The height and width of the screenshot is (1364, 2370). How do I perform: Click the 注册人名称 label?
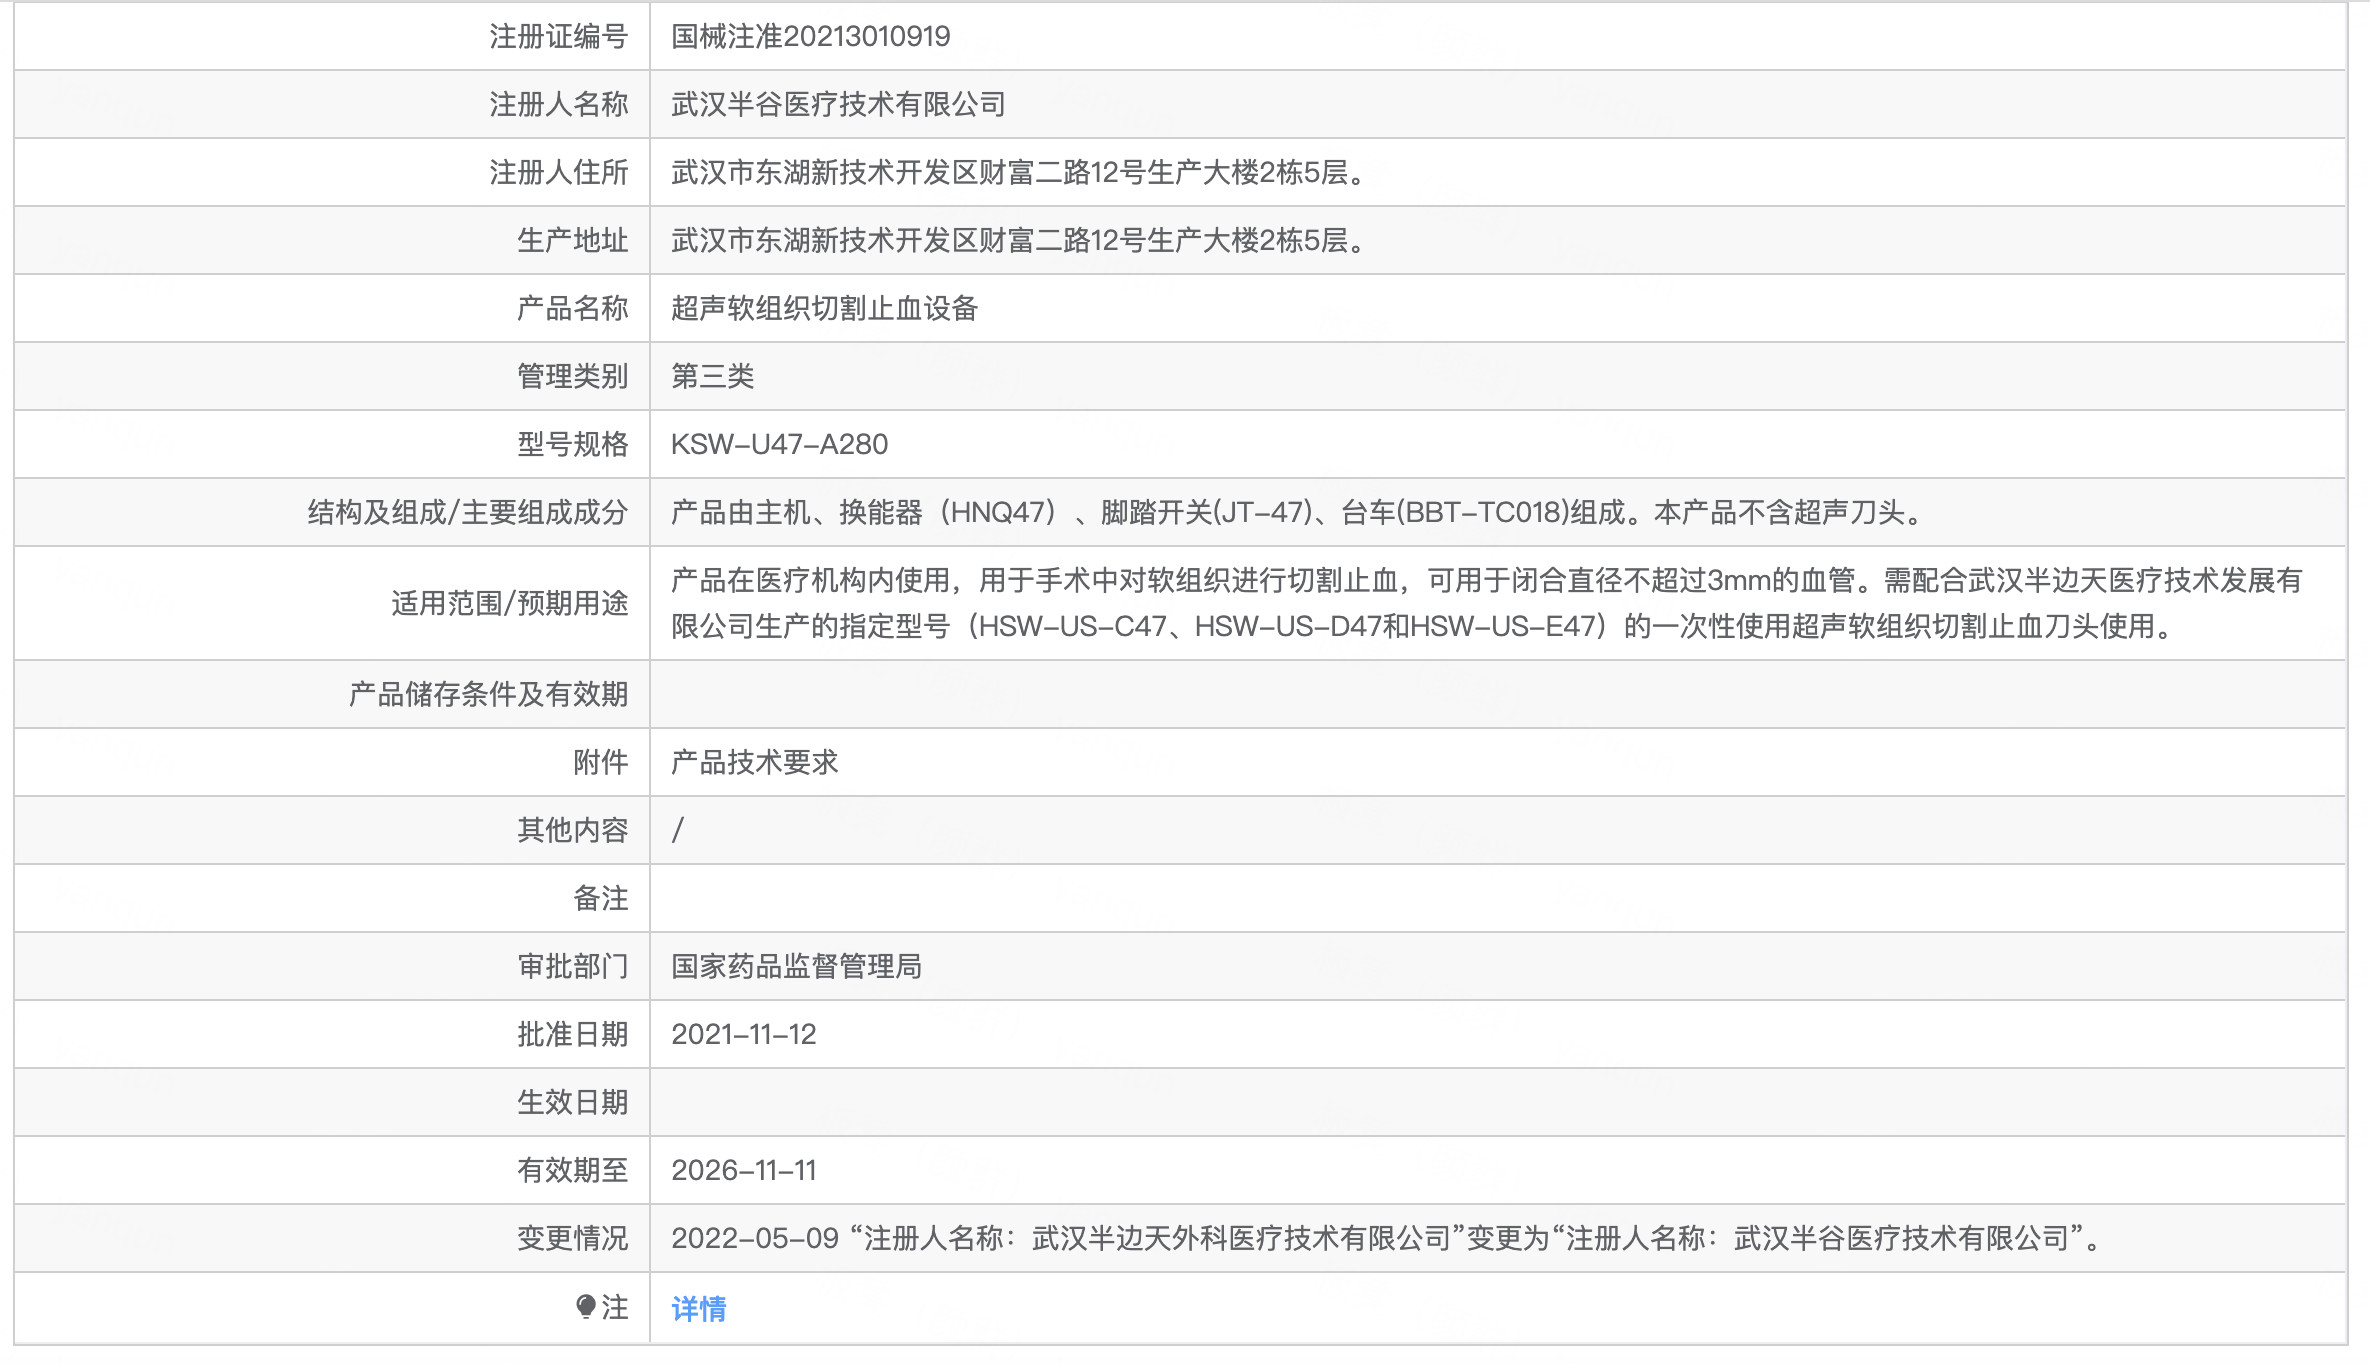(x=558, y=104)
